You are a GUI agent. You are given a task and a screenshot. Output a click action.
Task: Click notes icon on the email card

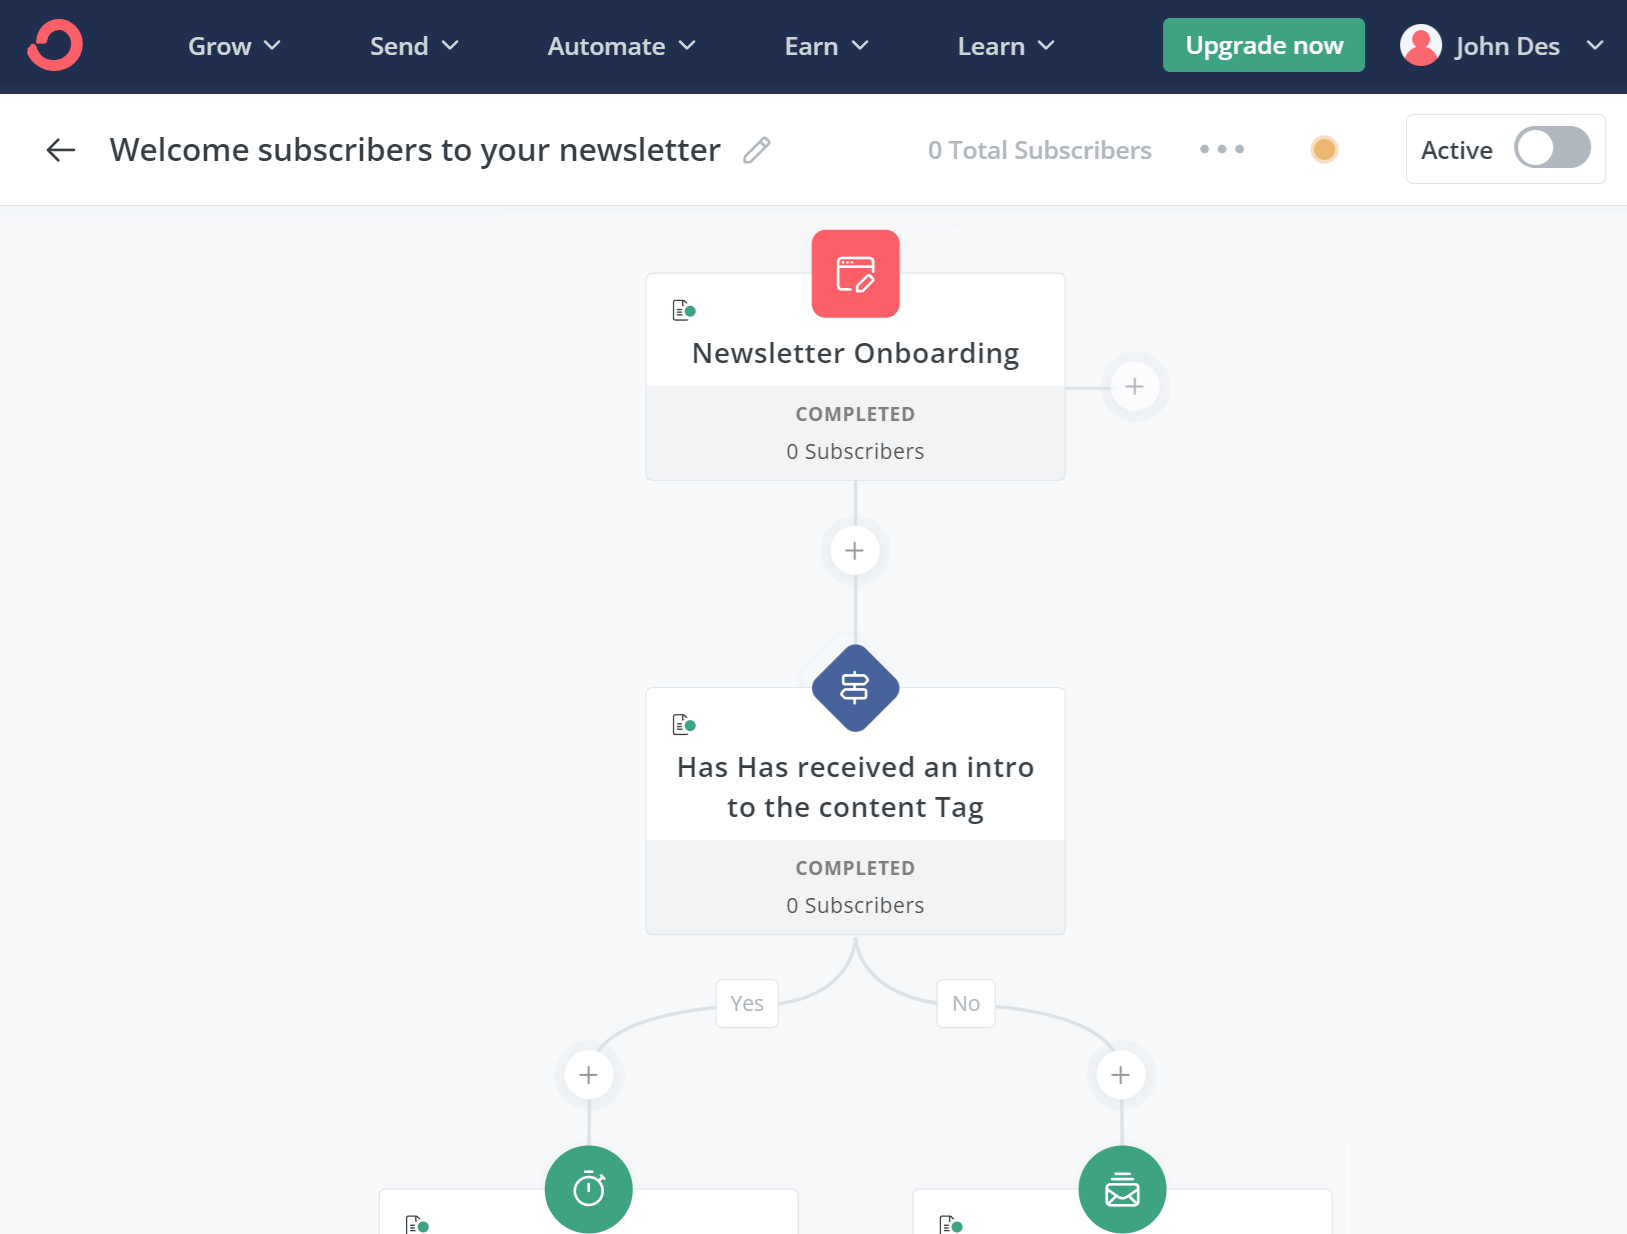951,1224
